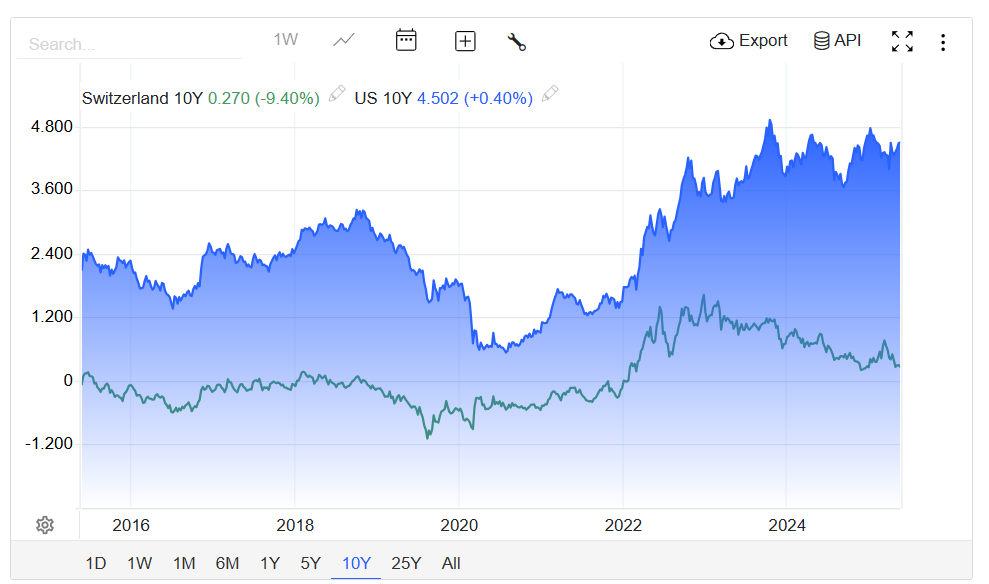The height and width of the screenshot is (584, 989).
Task: Open the calendar date range picker
Action: [406, 40]
